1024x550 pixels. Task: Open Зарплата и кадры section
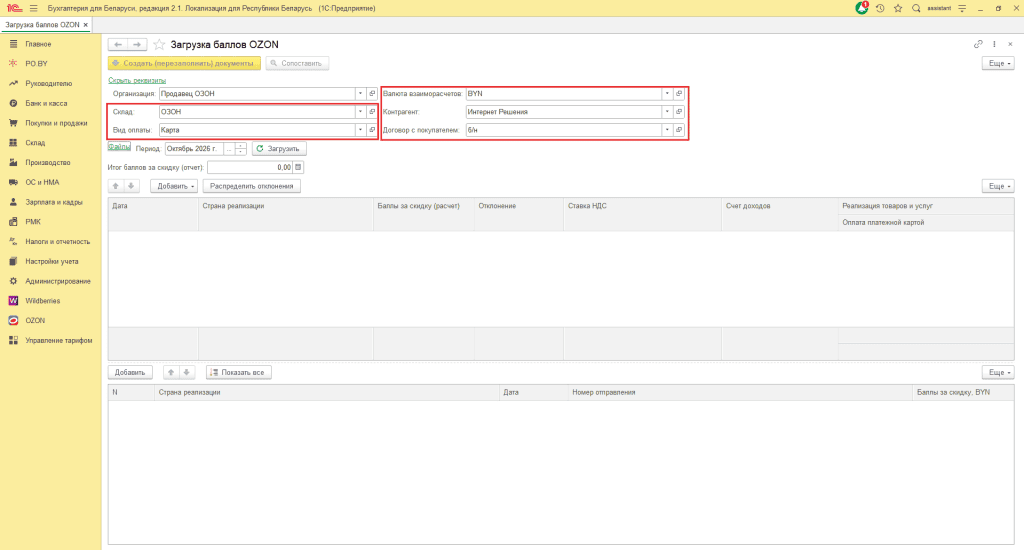tap(54, 202)
